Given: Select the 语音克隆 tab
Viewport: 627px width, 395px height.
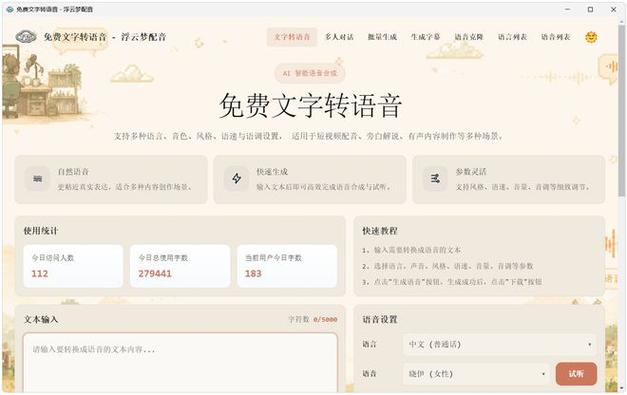Looking at the screenshot, I should point(469,37).
